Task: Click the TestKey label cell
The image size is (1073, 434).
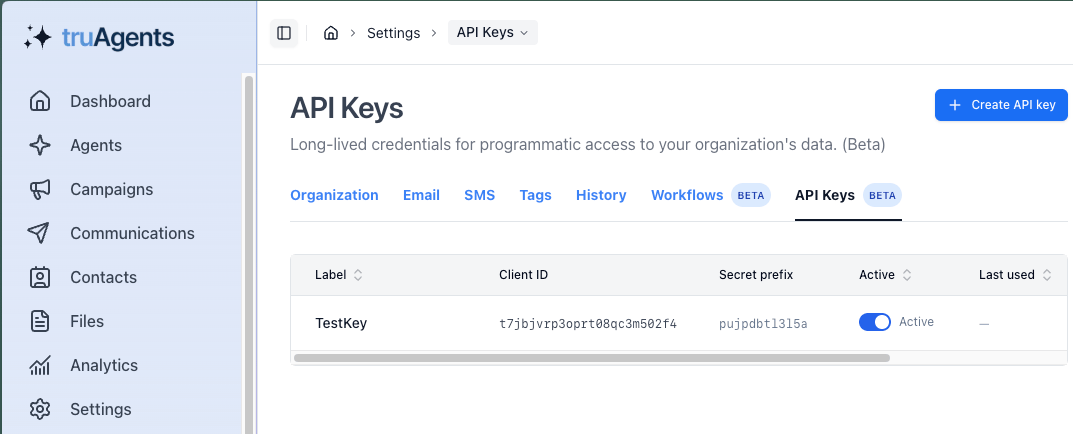Action: click(341, 323)
